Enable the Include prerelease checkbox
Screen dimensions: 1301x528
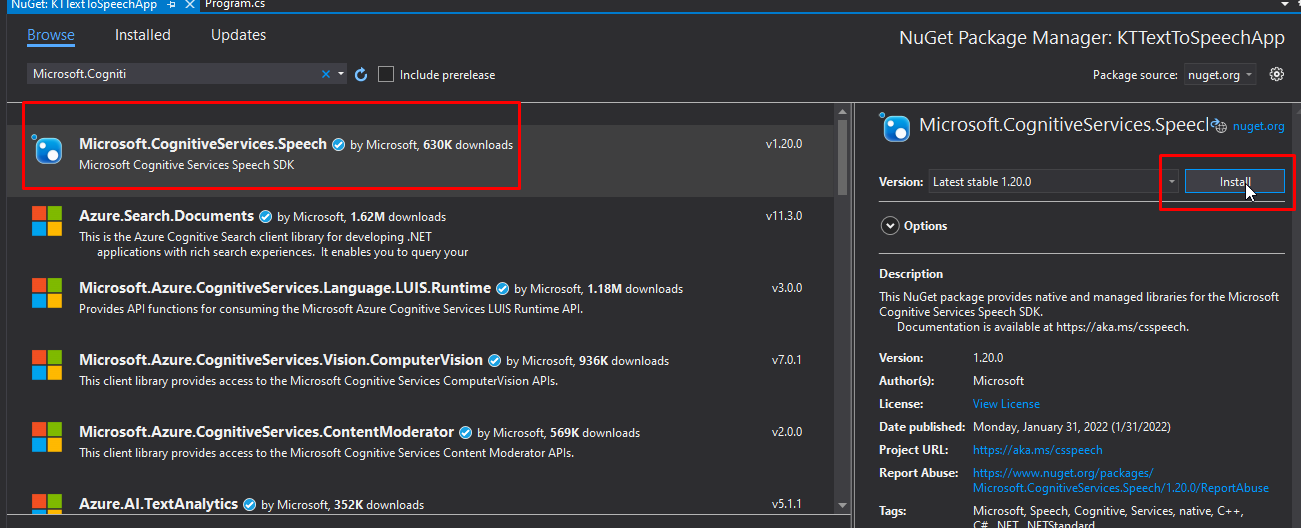click(x=386, y=74)
